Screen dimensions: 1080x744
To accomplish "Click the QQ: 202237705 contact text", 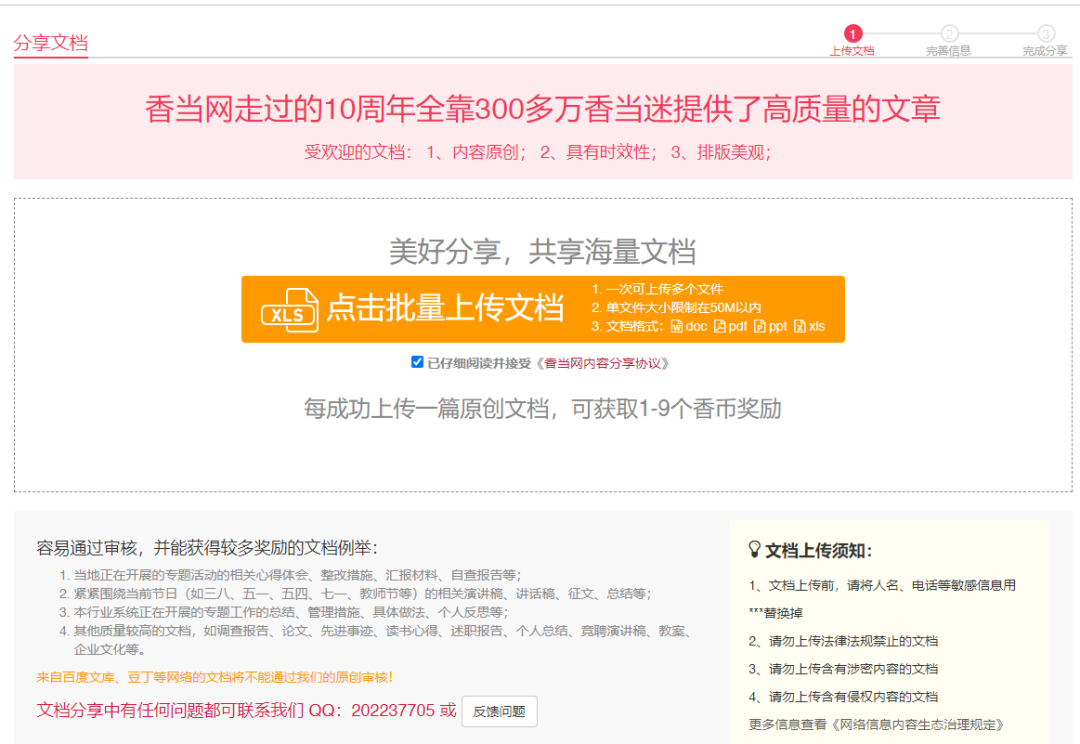I will click(x=372, y=710).
